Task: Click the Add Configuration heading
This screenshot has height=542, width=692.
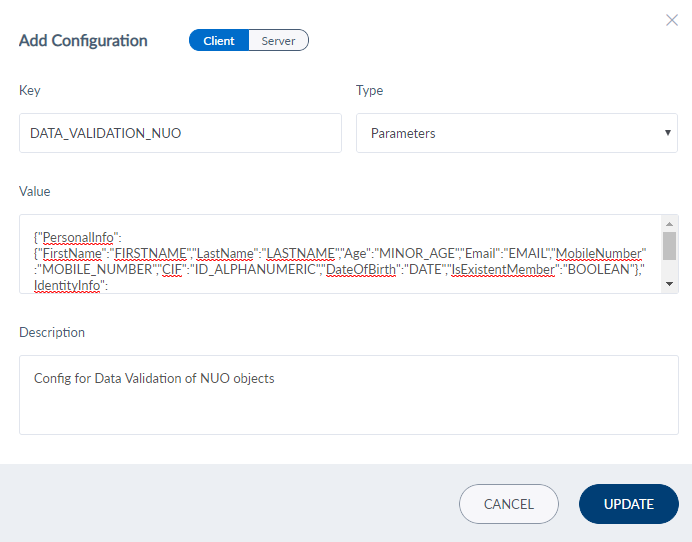Action: pyautogui.click(x=83, y=41)
